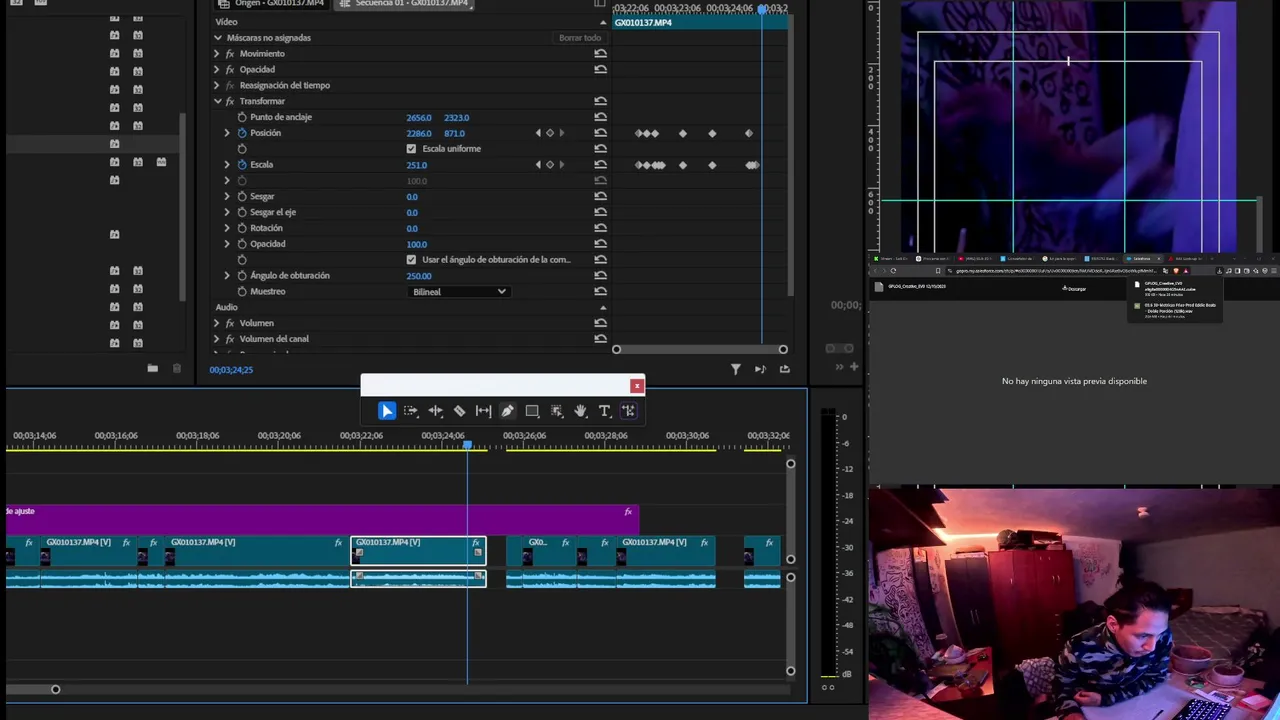Toggle the Transformar fx effect on/off

(230, 101)
